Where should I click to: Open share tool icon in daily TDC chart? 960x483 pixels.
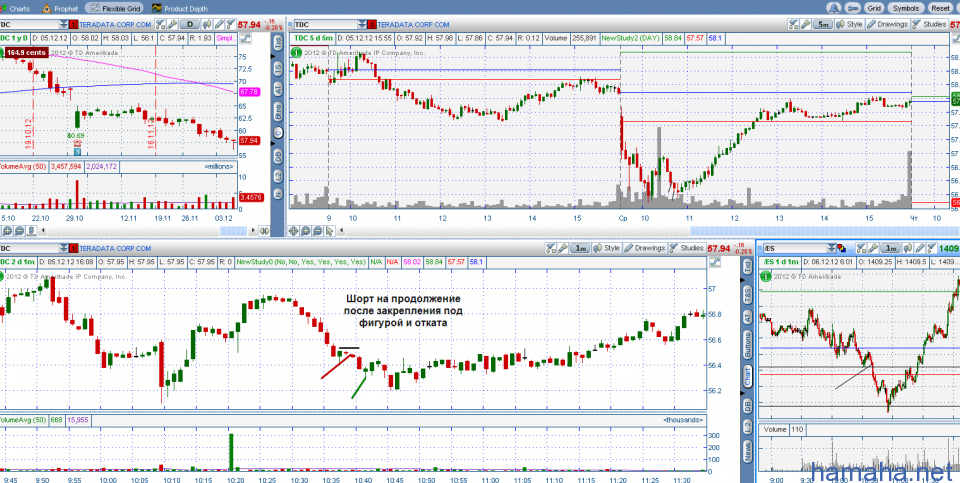point(160,24)
